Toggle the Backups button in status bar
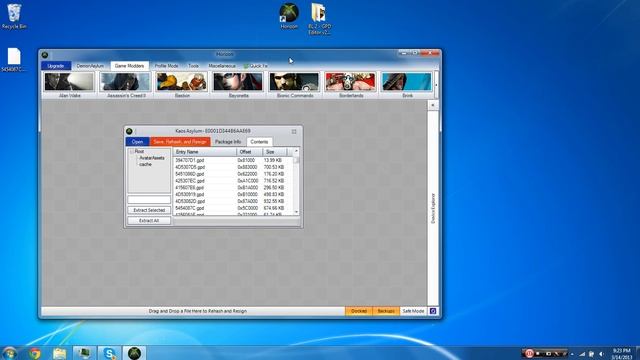 point(386,311)
